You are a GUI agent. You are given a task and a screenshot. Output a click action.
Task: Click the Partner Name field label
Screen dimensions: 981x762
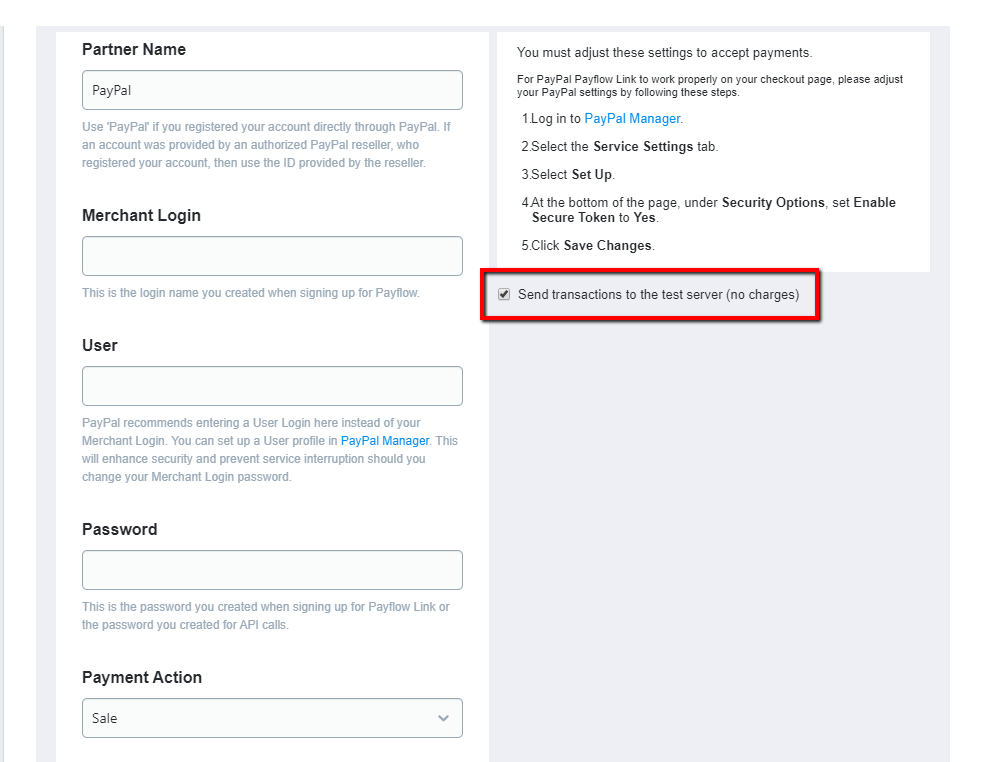point(134,49)
